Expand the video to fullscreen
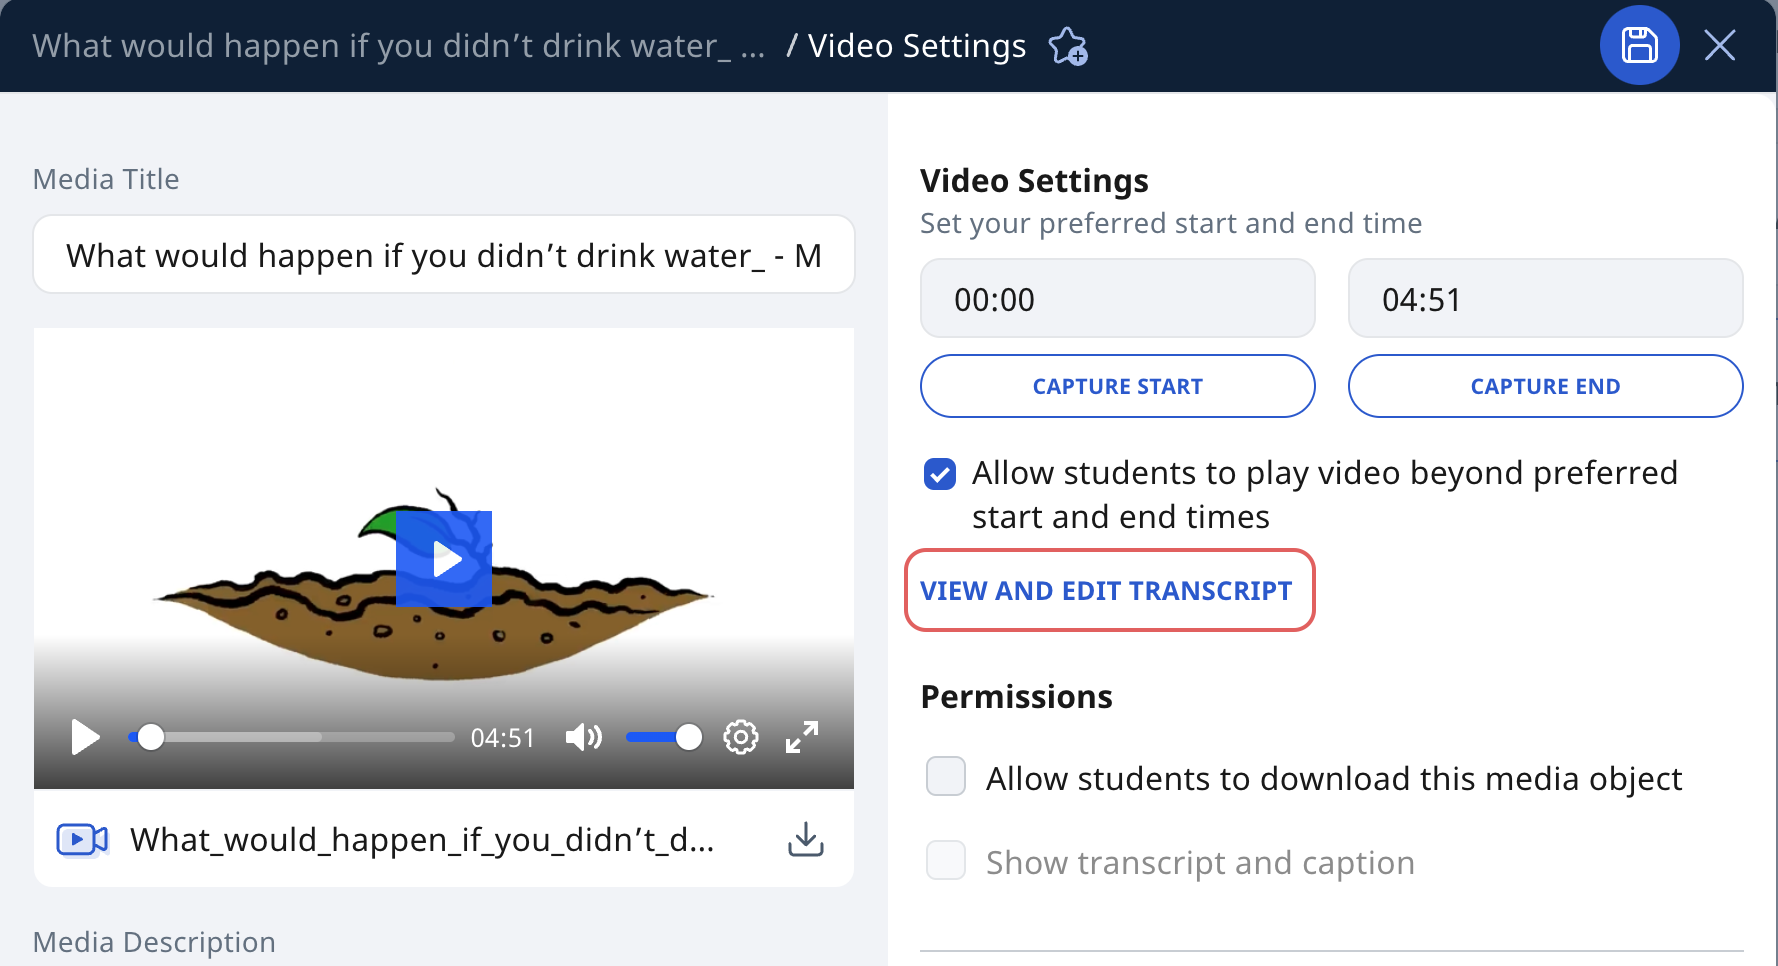Image resolution: width=1778 pixels, height=966 pixels. 802,738
